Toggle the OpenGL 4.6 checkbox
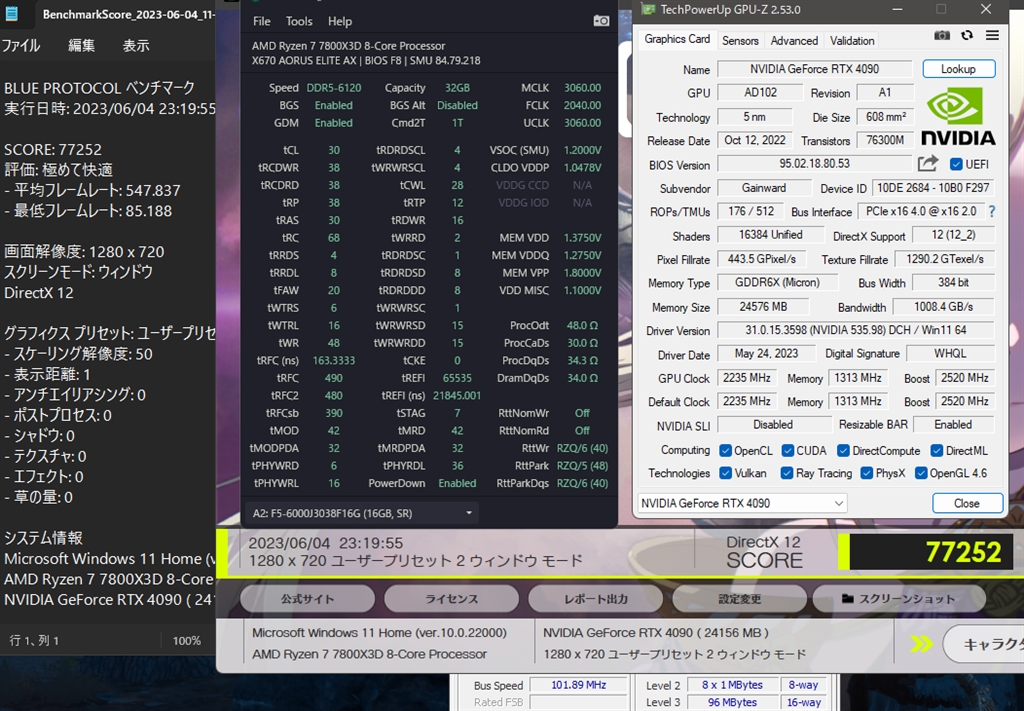Screen dimensions: 1024x711 click(x=921, y=473)
